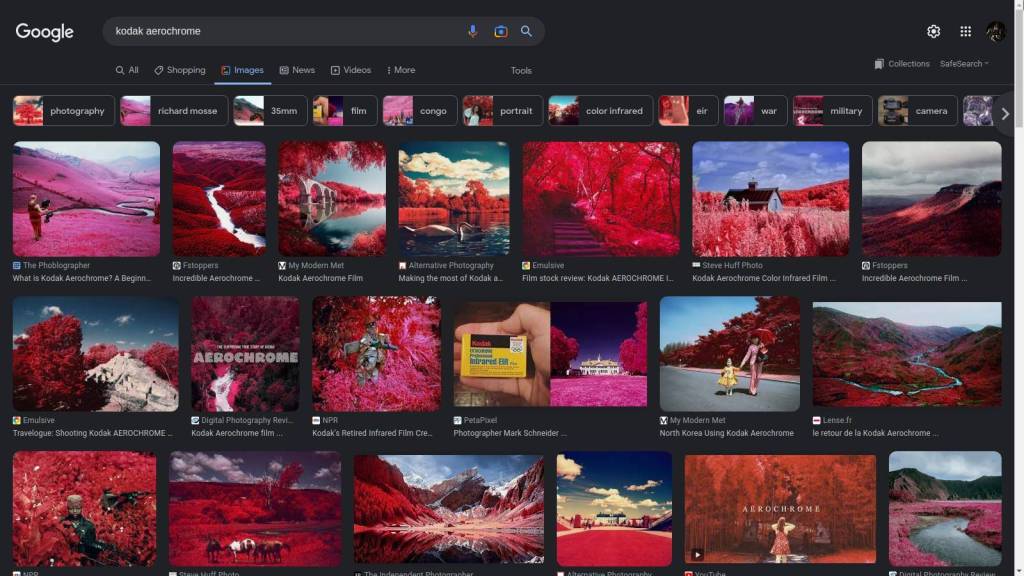1024x576 pixels.
Task: Open the Google apps grid
Action: (x=965, y=31)
